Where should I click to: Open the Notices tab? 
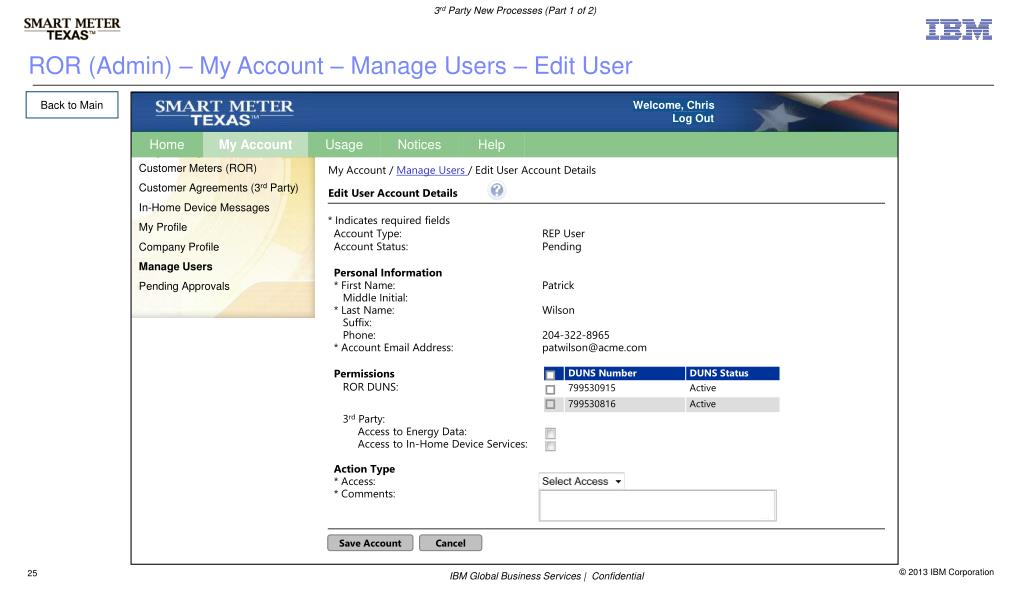420,145
